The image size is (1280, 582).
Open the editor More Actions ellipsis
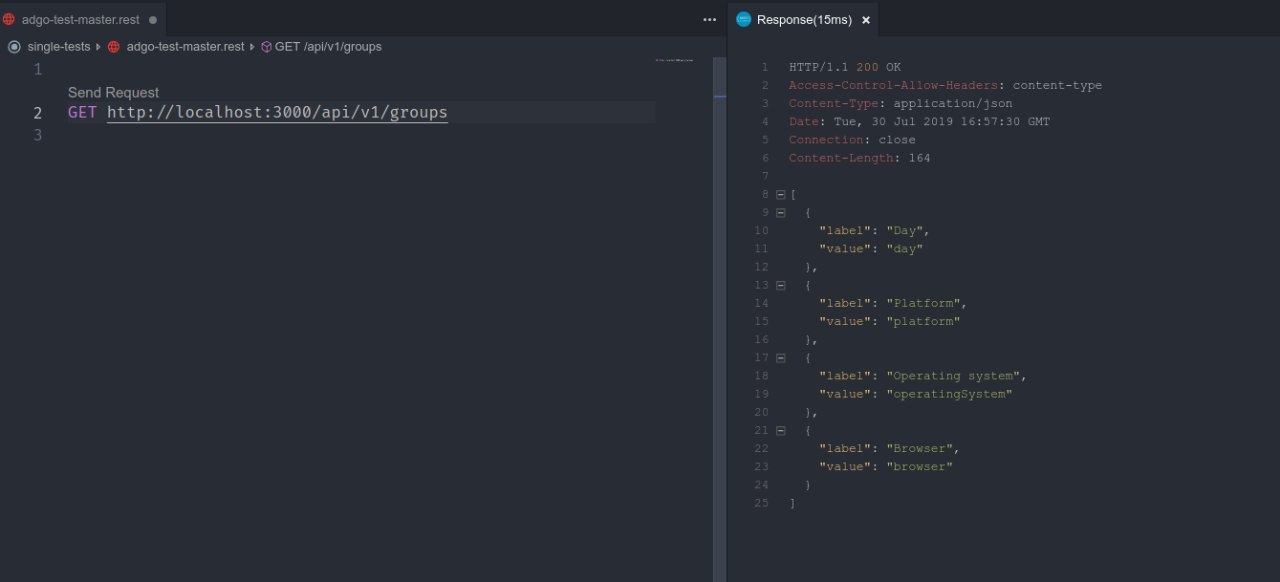pos(710,19)
